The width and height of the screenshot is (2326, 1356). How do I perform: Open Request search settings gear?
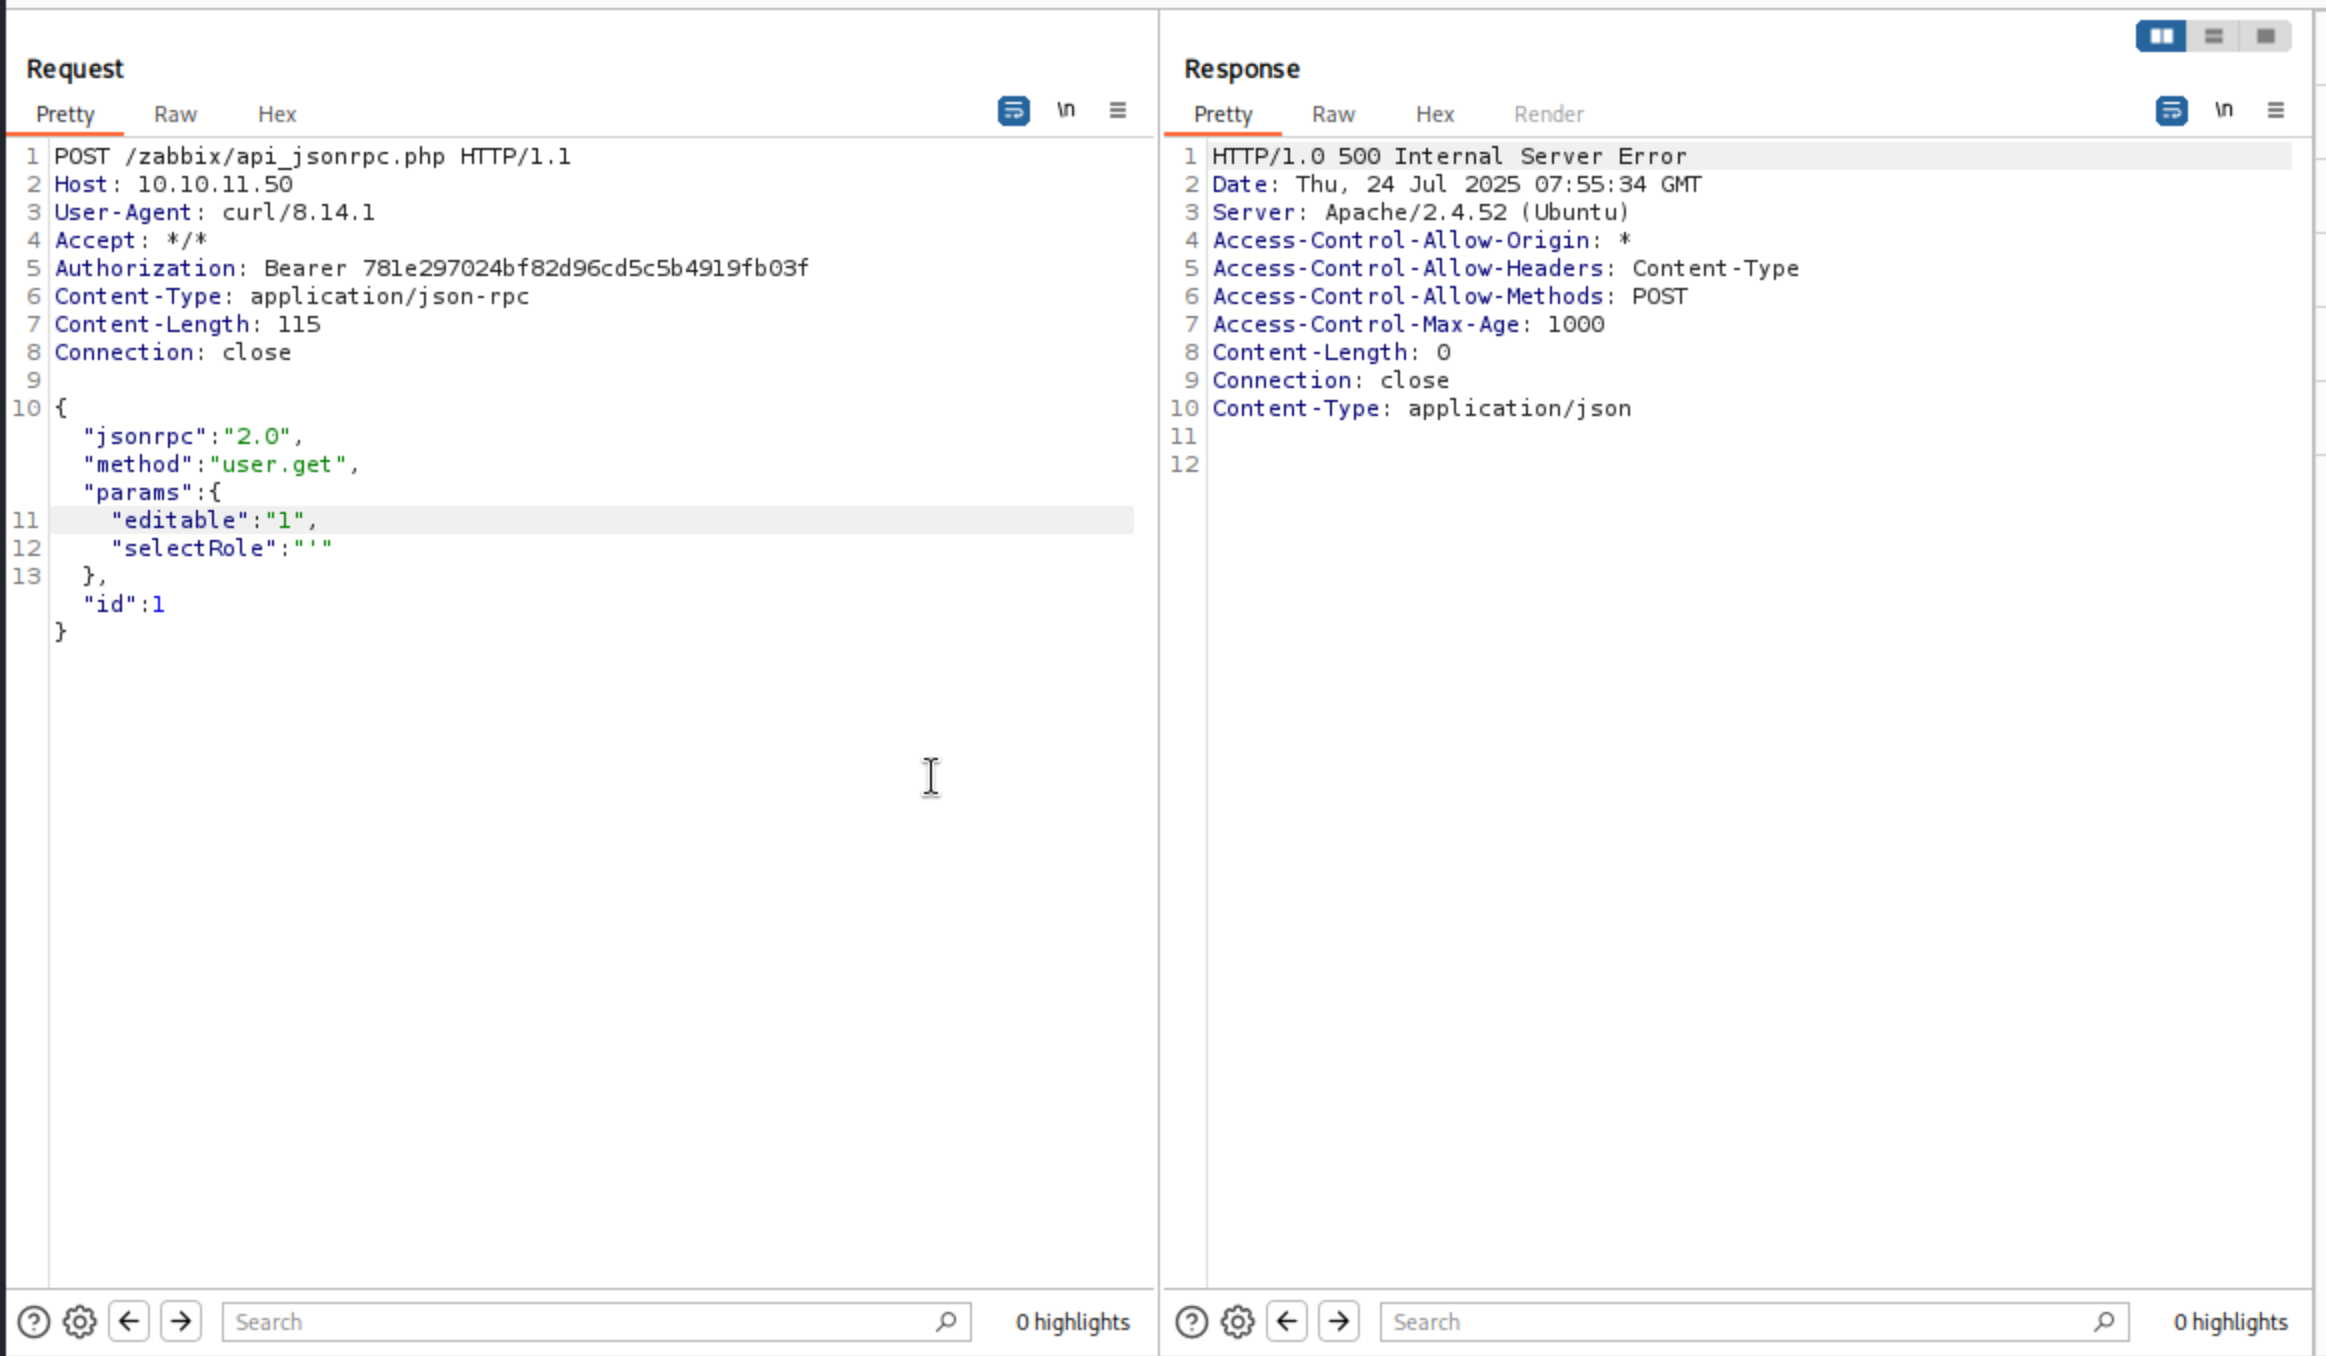(80, 1322)
